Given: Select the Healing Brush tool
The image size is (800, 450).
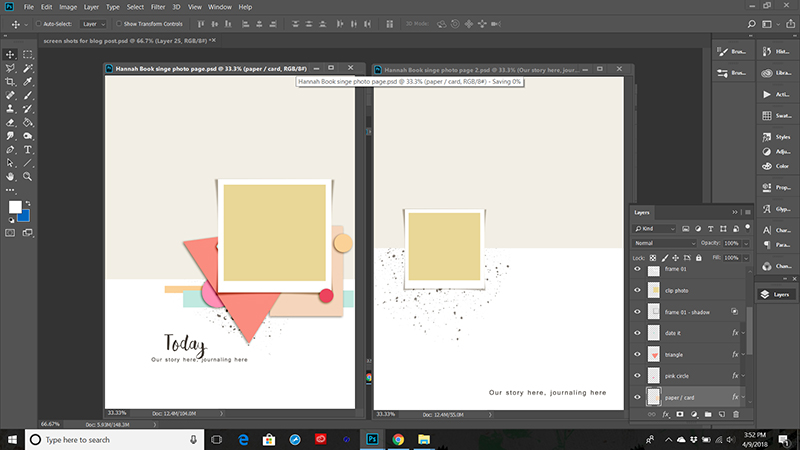Looking at the screenshot, I should pyautogui.click(x=10, y=95).
